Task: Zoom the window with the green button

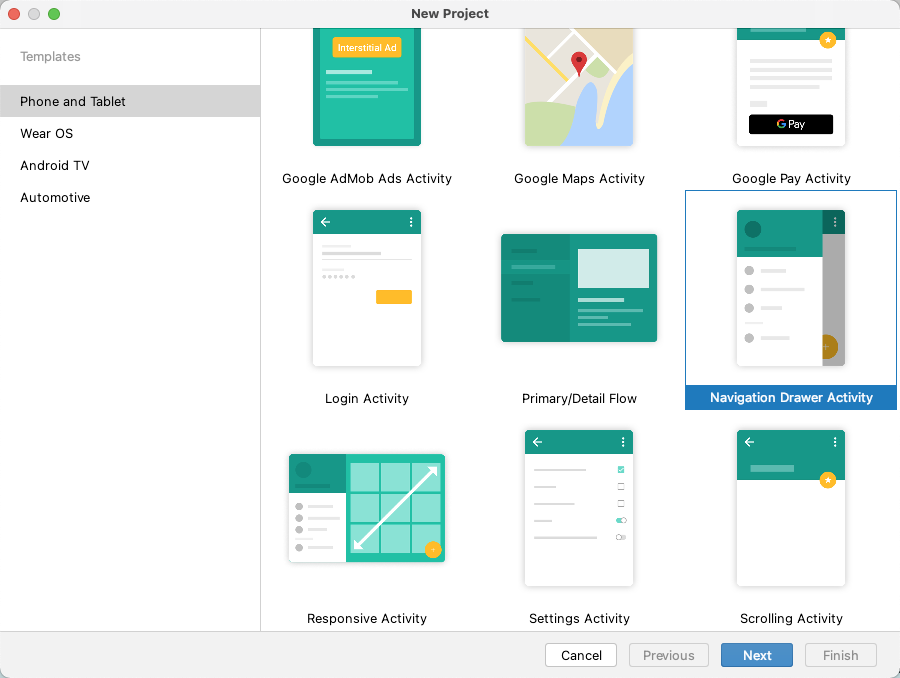Action: (x=54, y=14)
